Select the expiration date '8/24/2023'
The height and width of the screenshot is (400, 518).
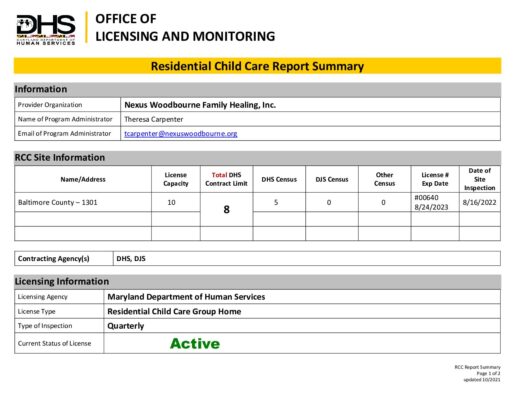[x=431, y=207]
